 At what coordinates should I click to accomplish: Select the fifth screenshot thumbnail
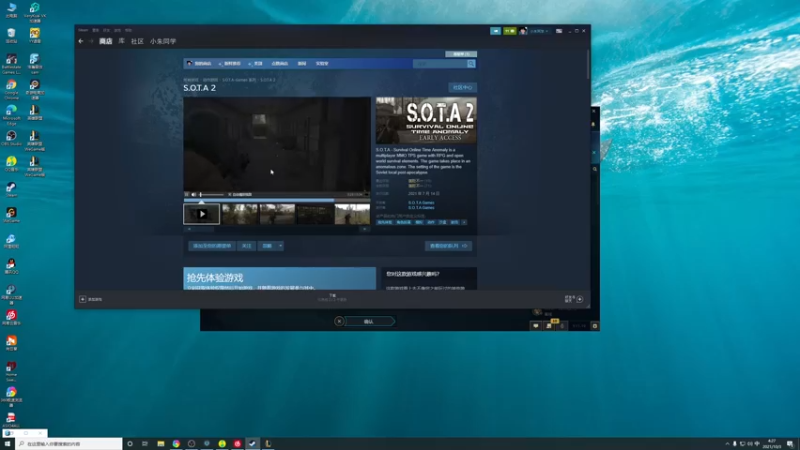tap(352, 214)
